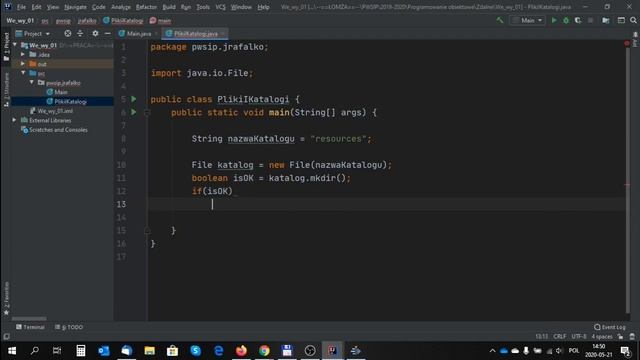Expand the out folder
Image resolution: width=640 pixels, height=360 pixels.
tap(23, 64)
